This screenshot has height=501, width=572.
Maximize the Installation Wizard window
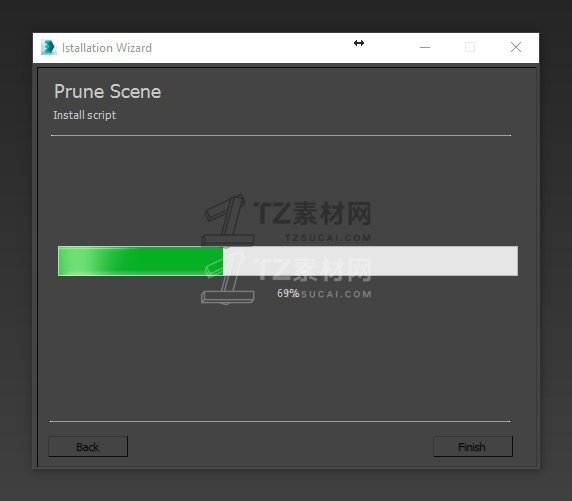click(470, 47)
